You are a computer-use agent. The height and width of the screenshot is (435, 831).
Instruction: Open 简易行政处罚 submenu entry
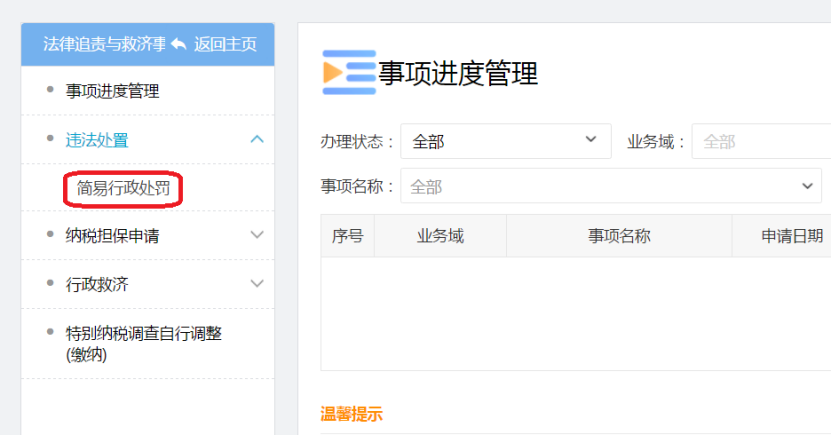(x=123, y=188)
